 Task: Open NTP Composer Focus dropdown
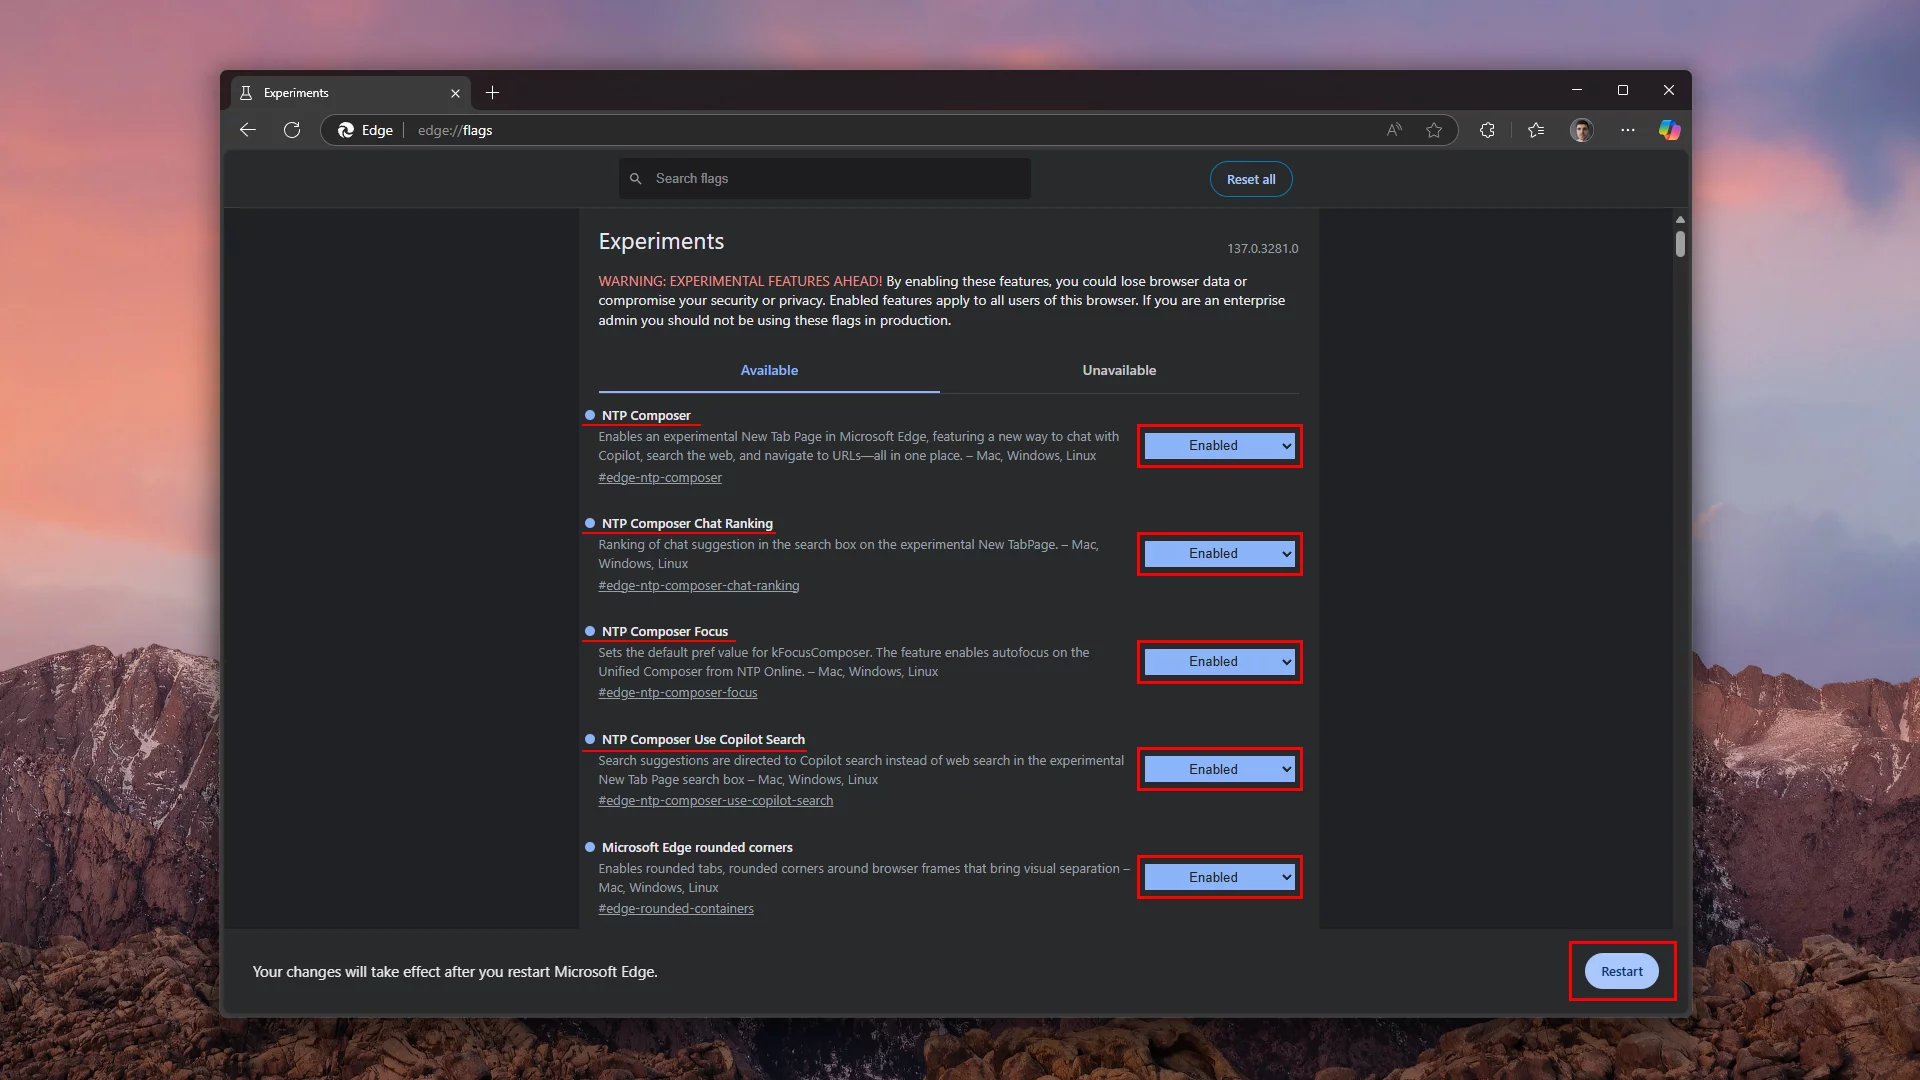pyautogui.click(x=1219, y=662)
